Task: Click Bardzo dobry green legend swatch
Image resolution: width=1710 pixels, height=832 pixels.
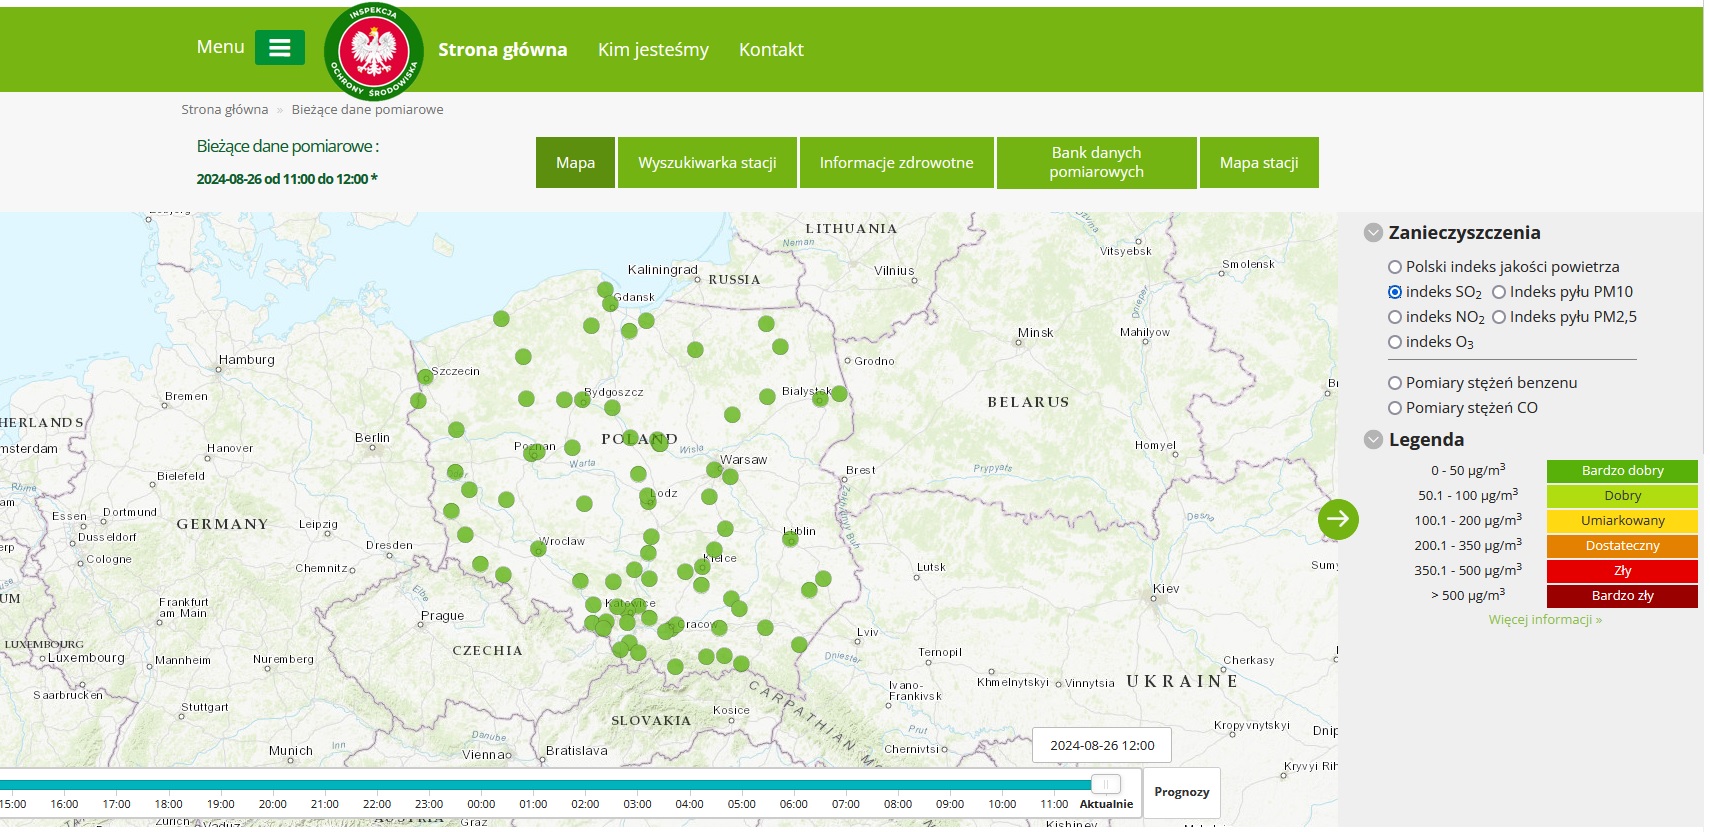Action: click(x=1622, y=471)
